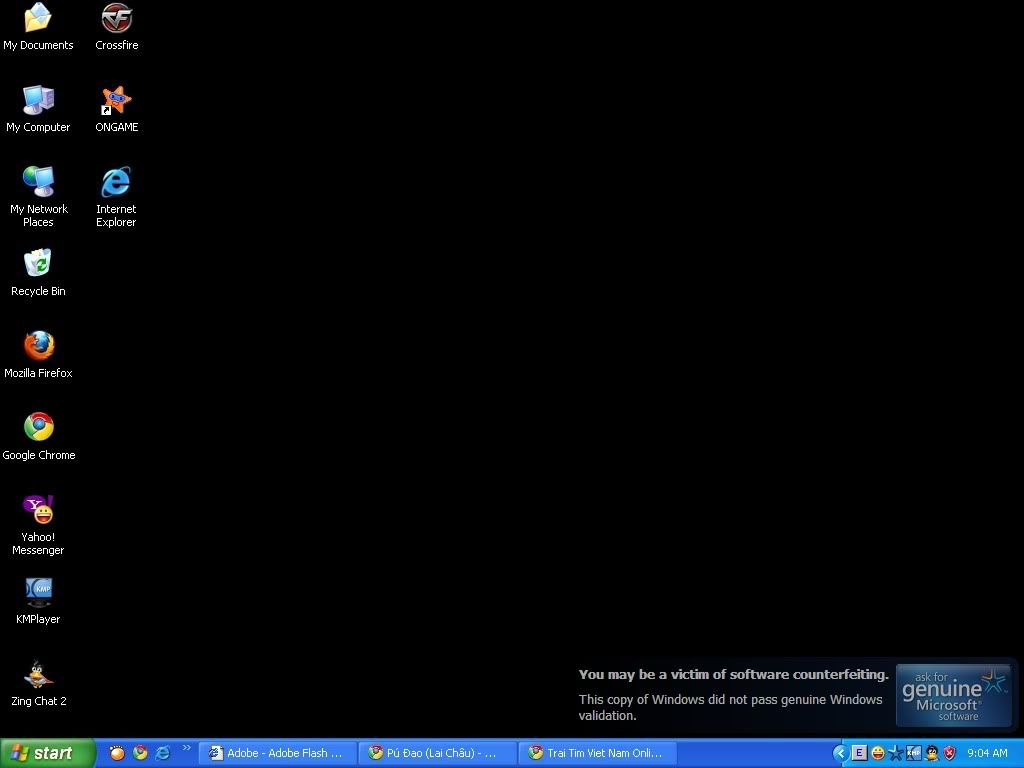Open My Documents desktop icon

point(39,27)
